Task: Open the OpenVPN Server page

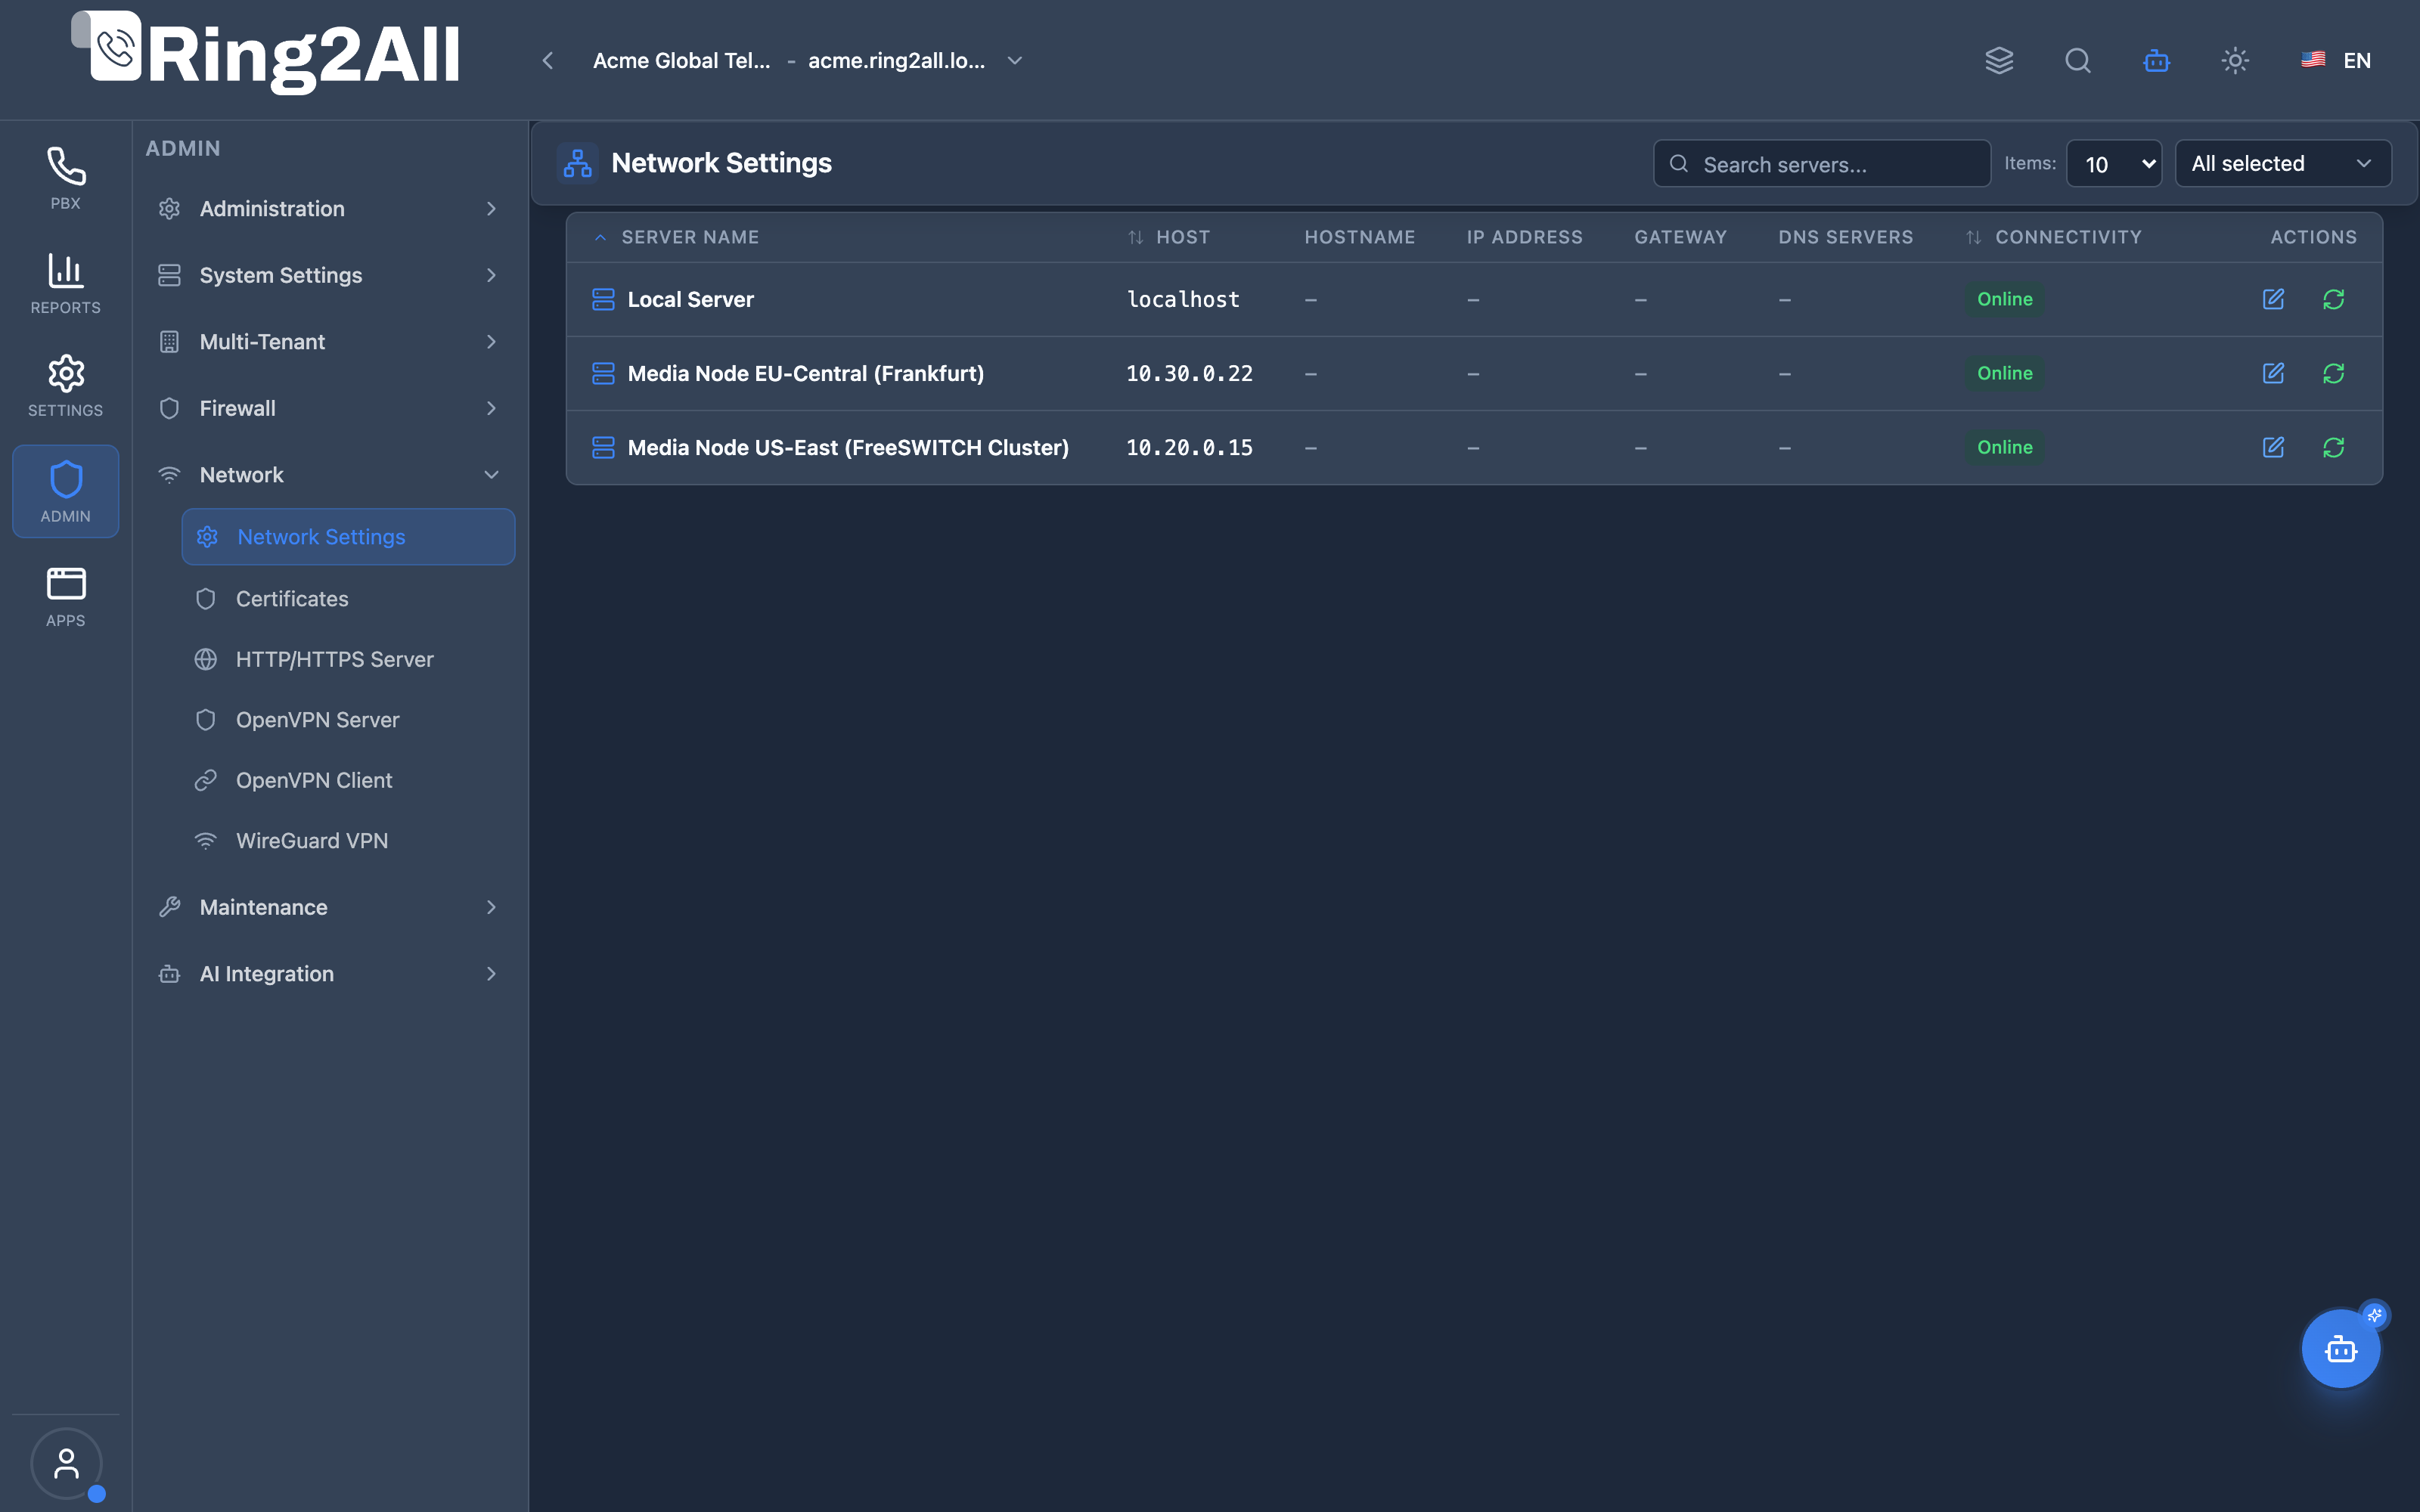Action: [348, 720]
